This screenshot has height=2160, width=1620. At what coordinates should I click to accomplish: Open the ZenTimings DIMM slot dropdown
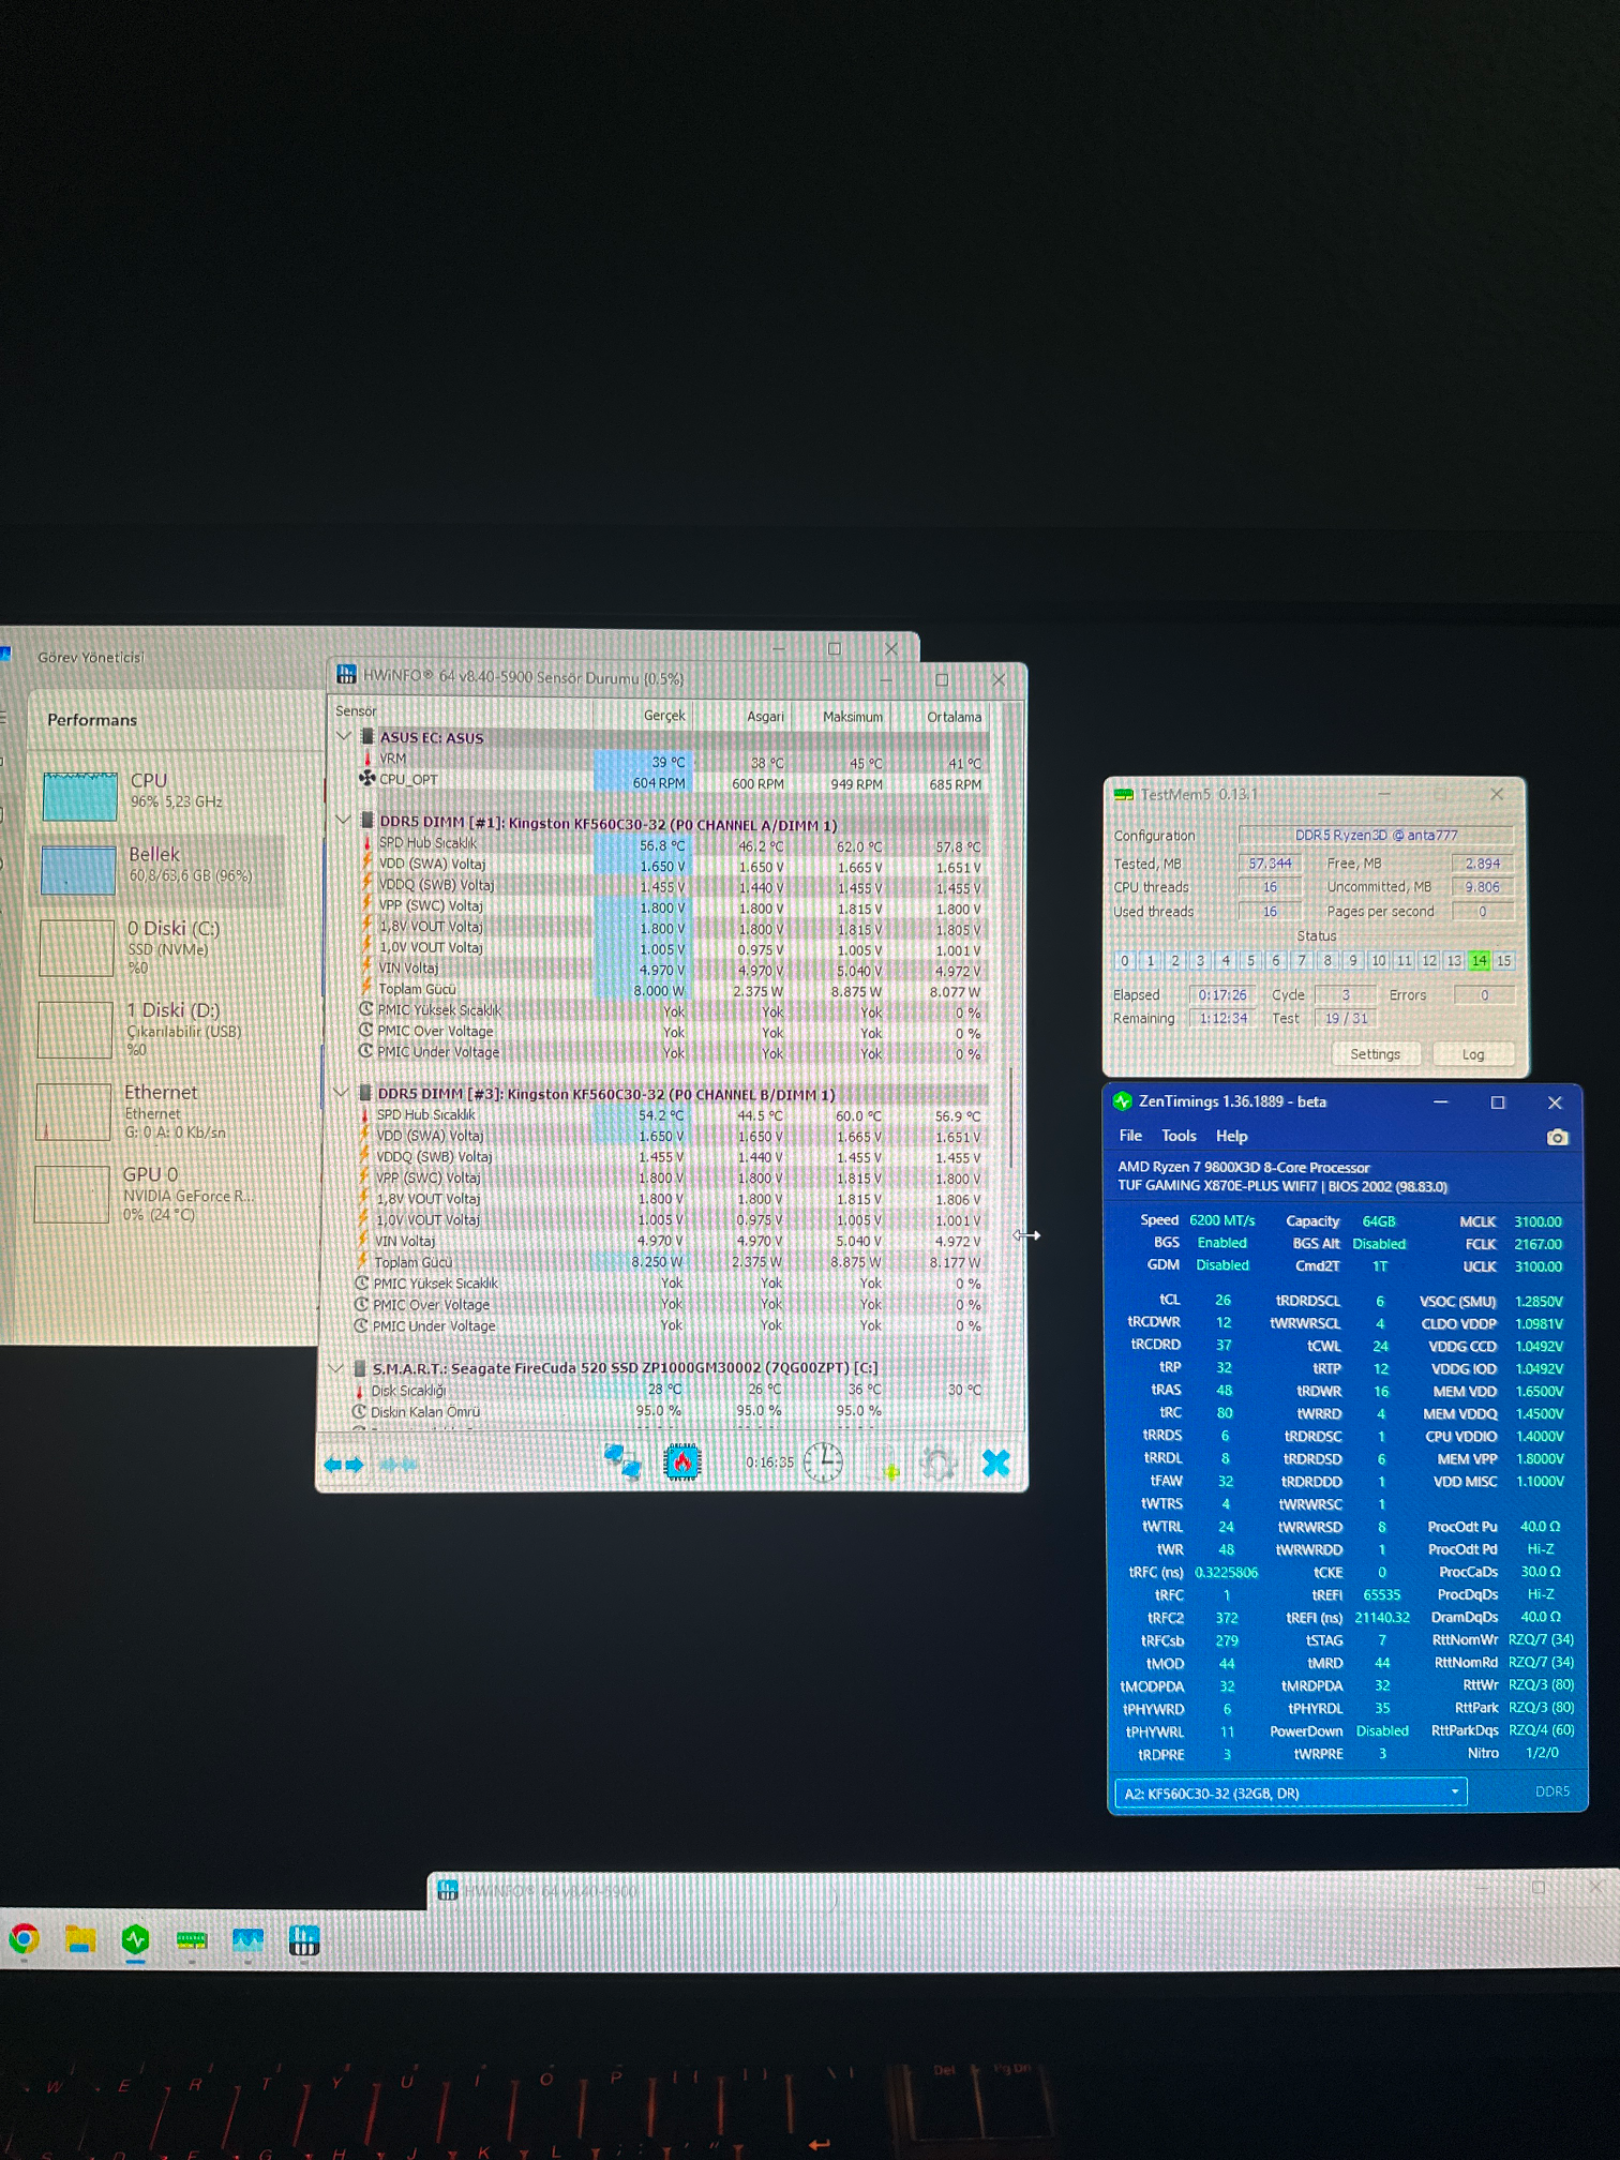(x=1290, y=1792)
